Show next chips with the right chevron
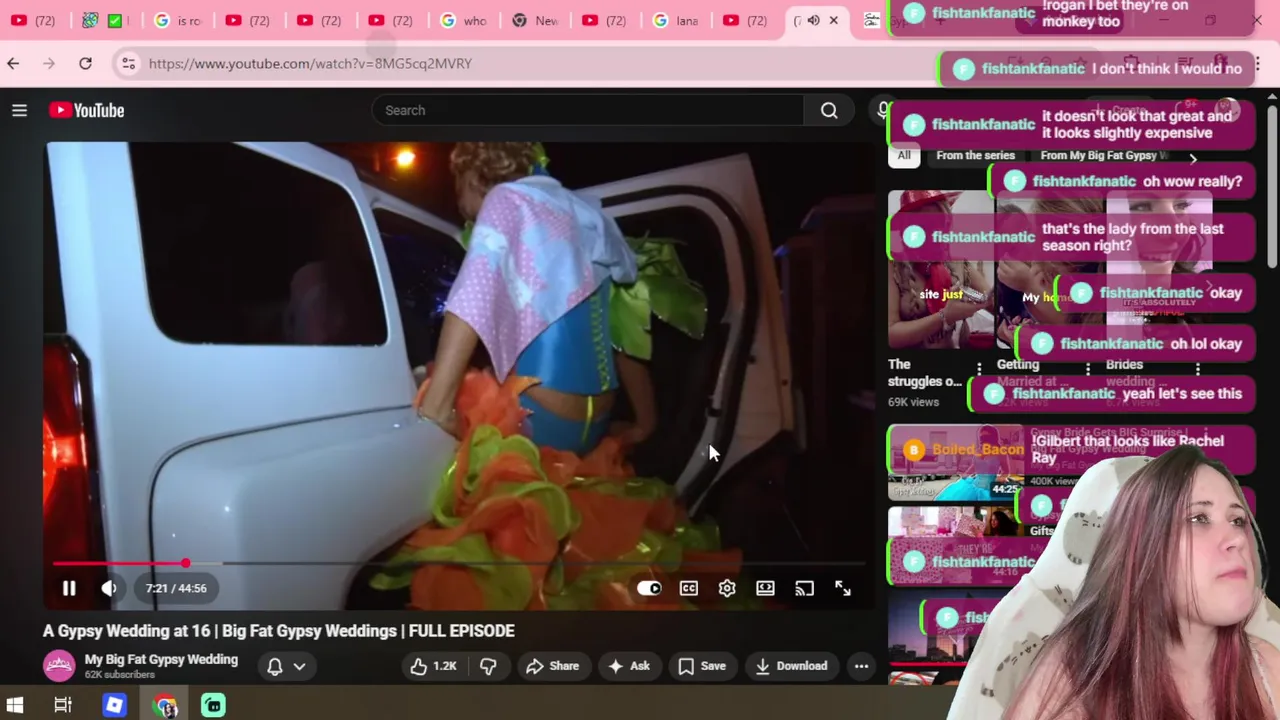The image size is (1280, 720). pyautogui.click(x=1193, y=158)
